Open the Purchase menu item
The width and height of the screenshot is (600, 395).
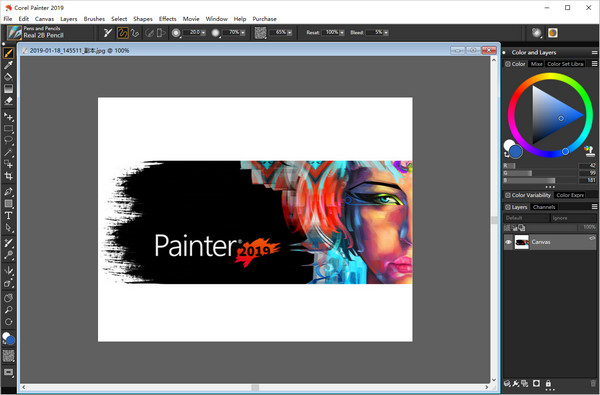click(264, 19)
